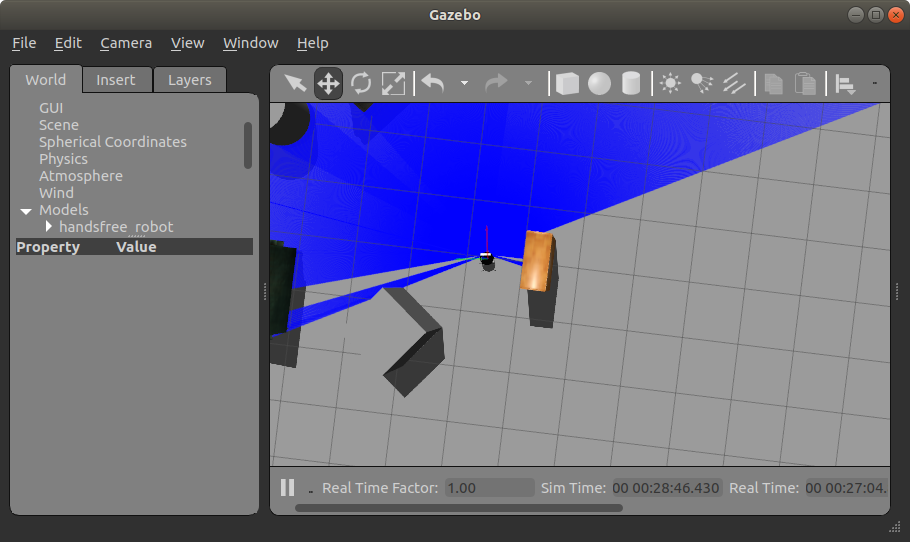
Task: Select the handsfree_robot model
Action: point(116,227)
